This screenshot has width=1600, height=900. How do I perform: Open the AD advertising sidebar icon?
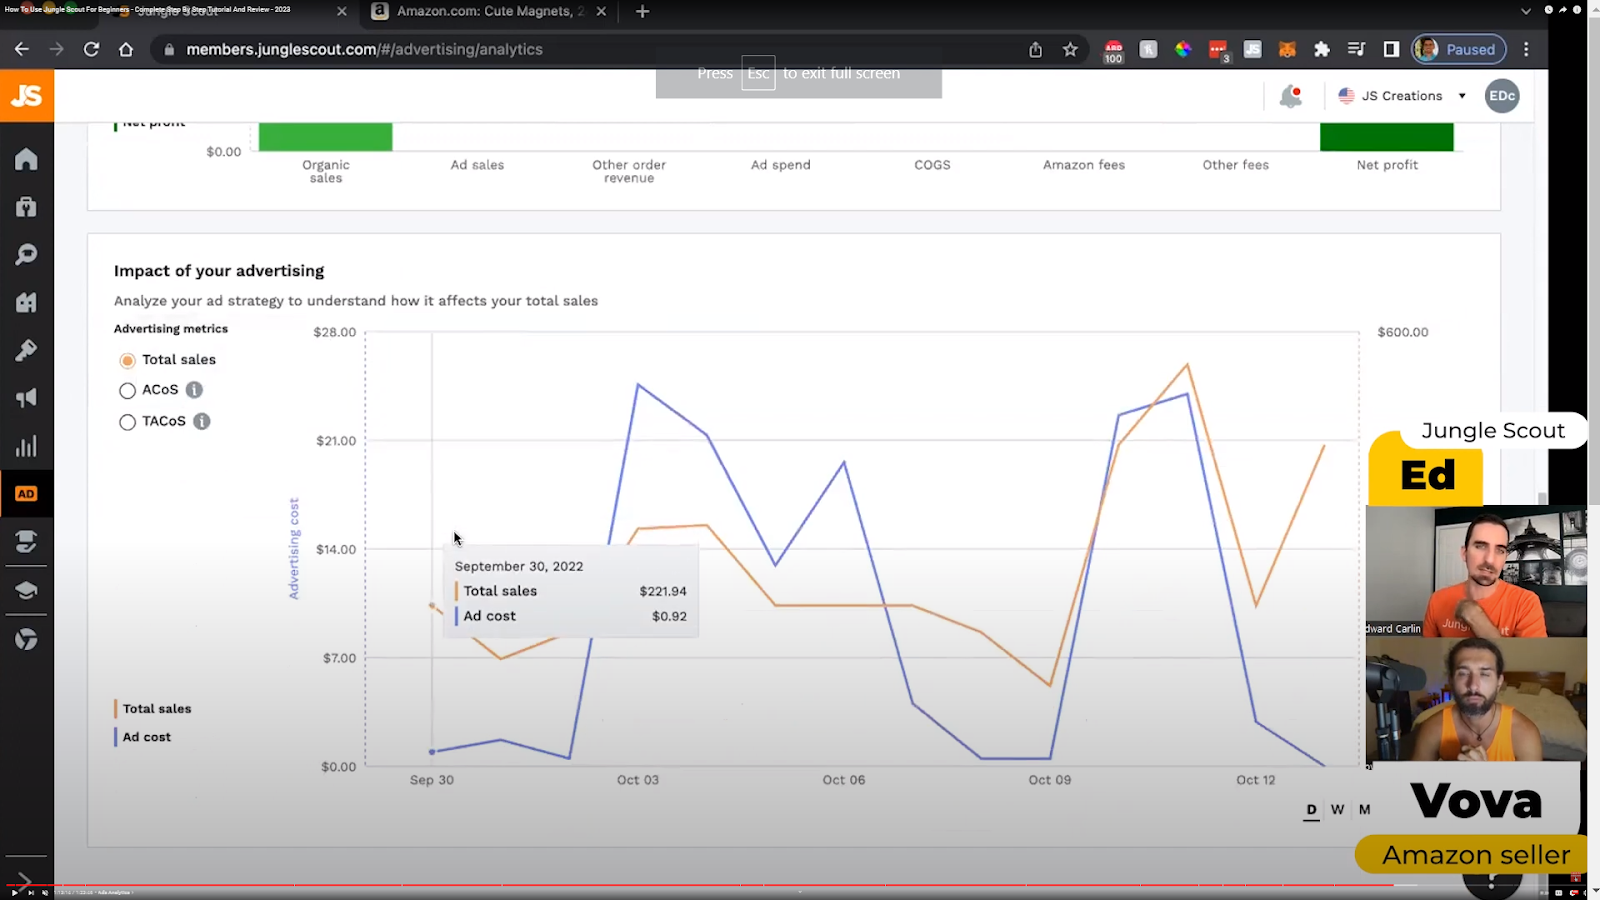[26, 494]
